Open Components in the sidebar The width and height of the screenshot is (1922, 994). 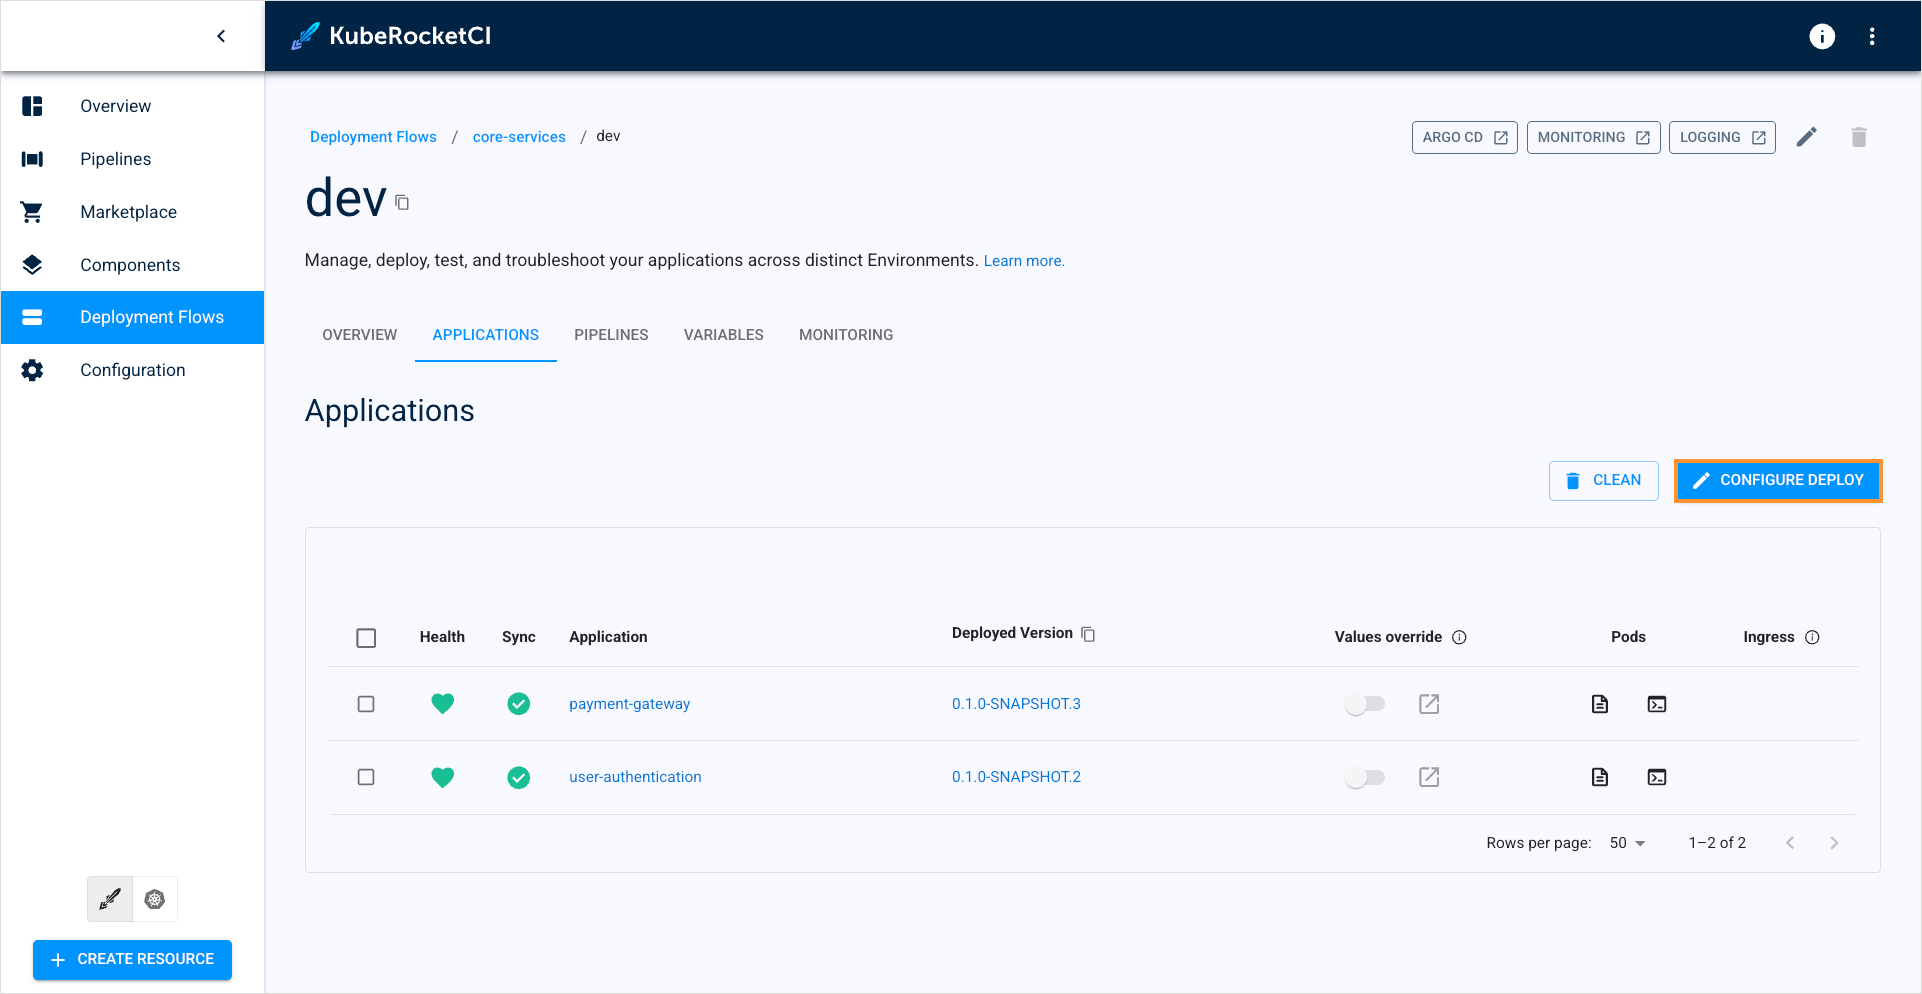[x=130, y=265]
